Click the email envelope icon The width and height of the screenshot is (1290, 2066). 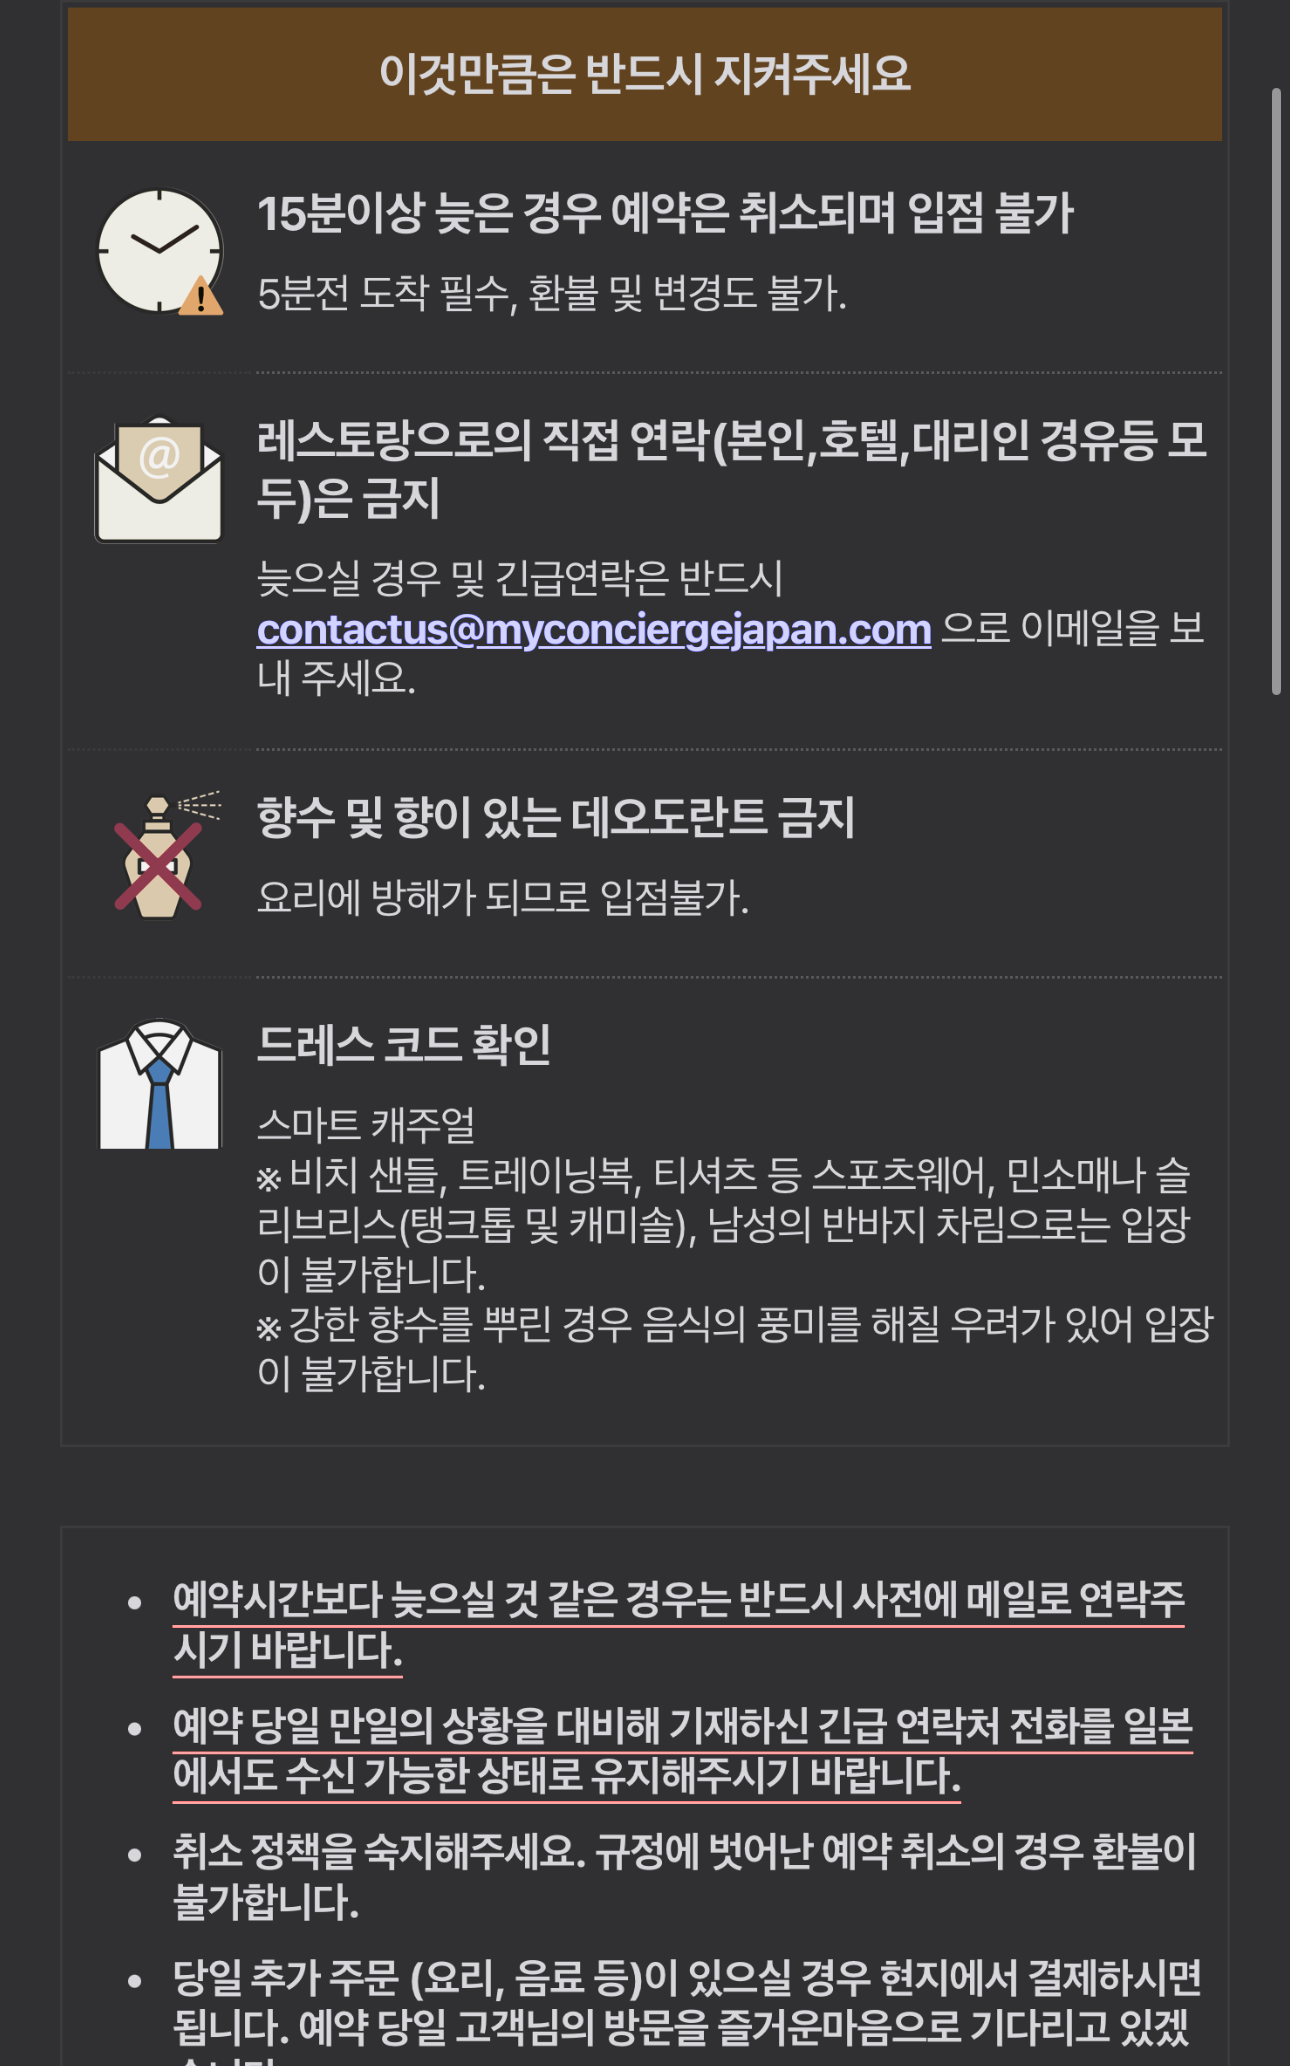[x=159, y=479]
